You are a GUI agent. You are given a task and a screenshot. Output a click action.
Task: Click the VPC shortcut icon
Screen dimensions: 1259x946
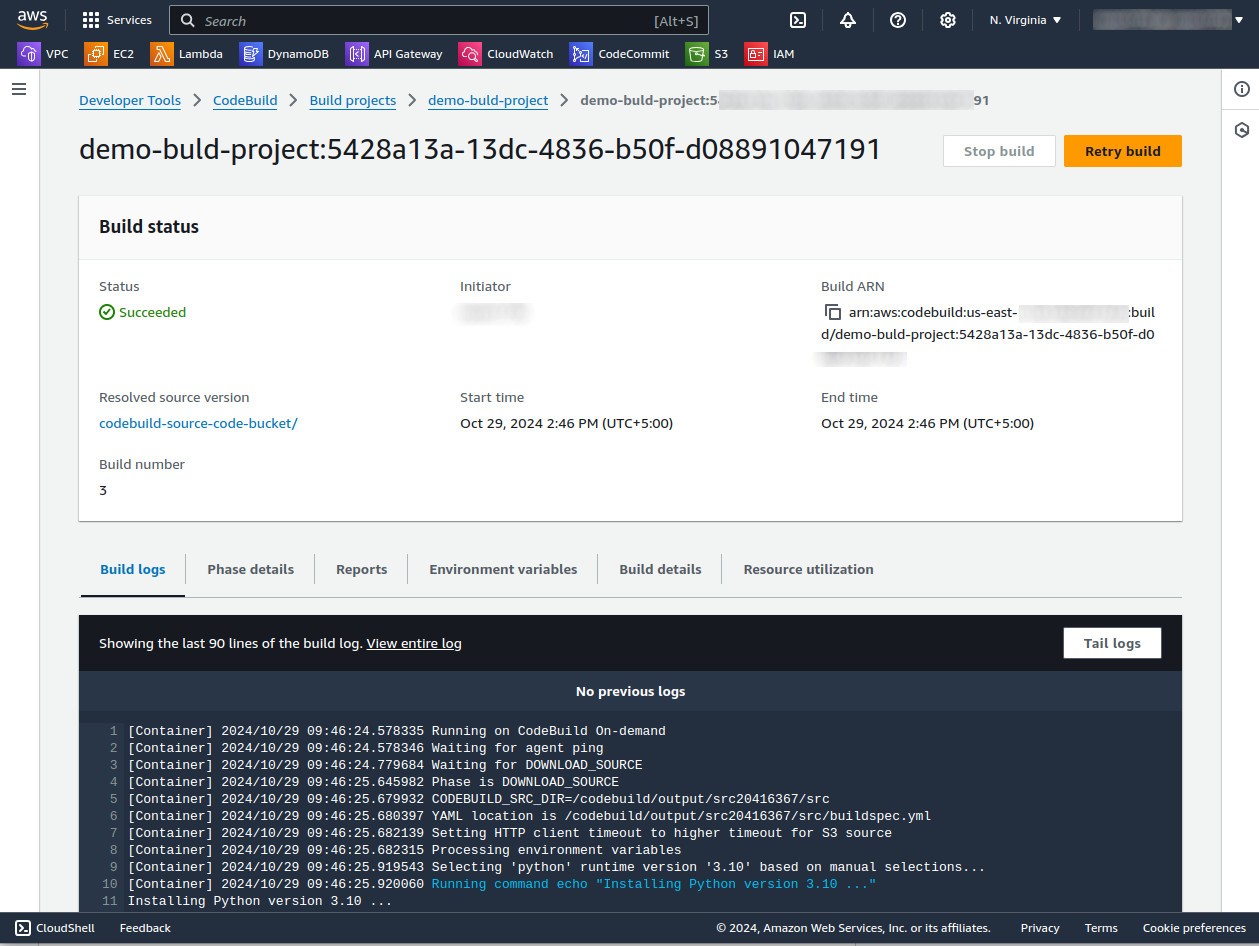pos(28,54)
